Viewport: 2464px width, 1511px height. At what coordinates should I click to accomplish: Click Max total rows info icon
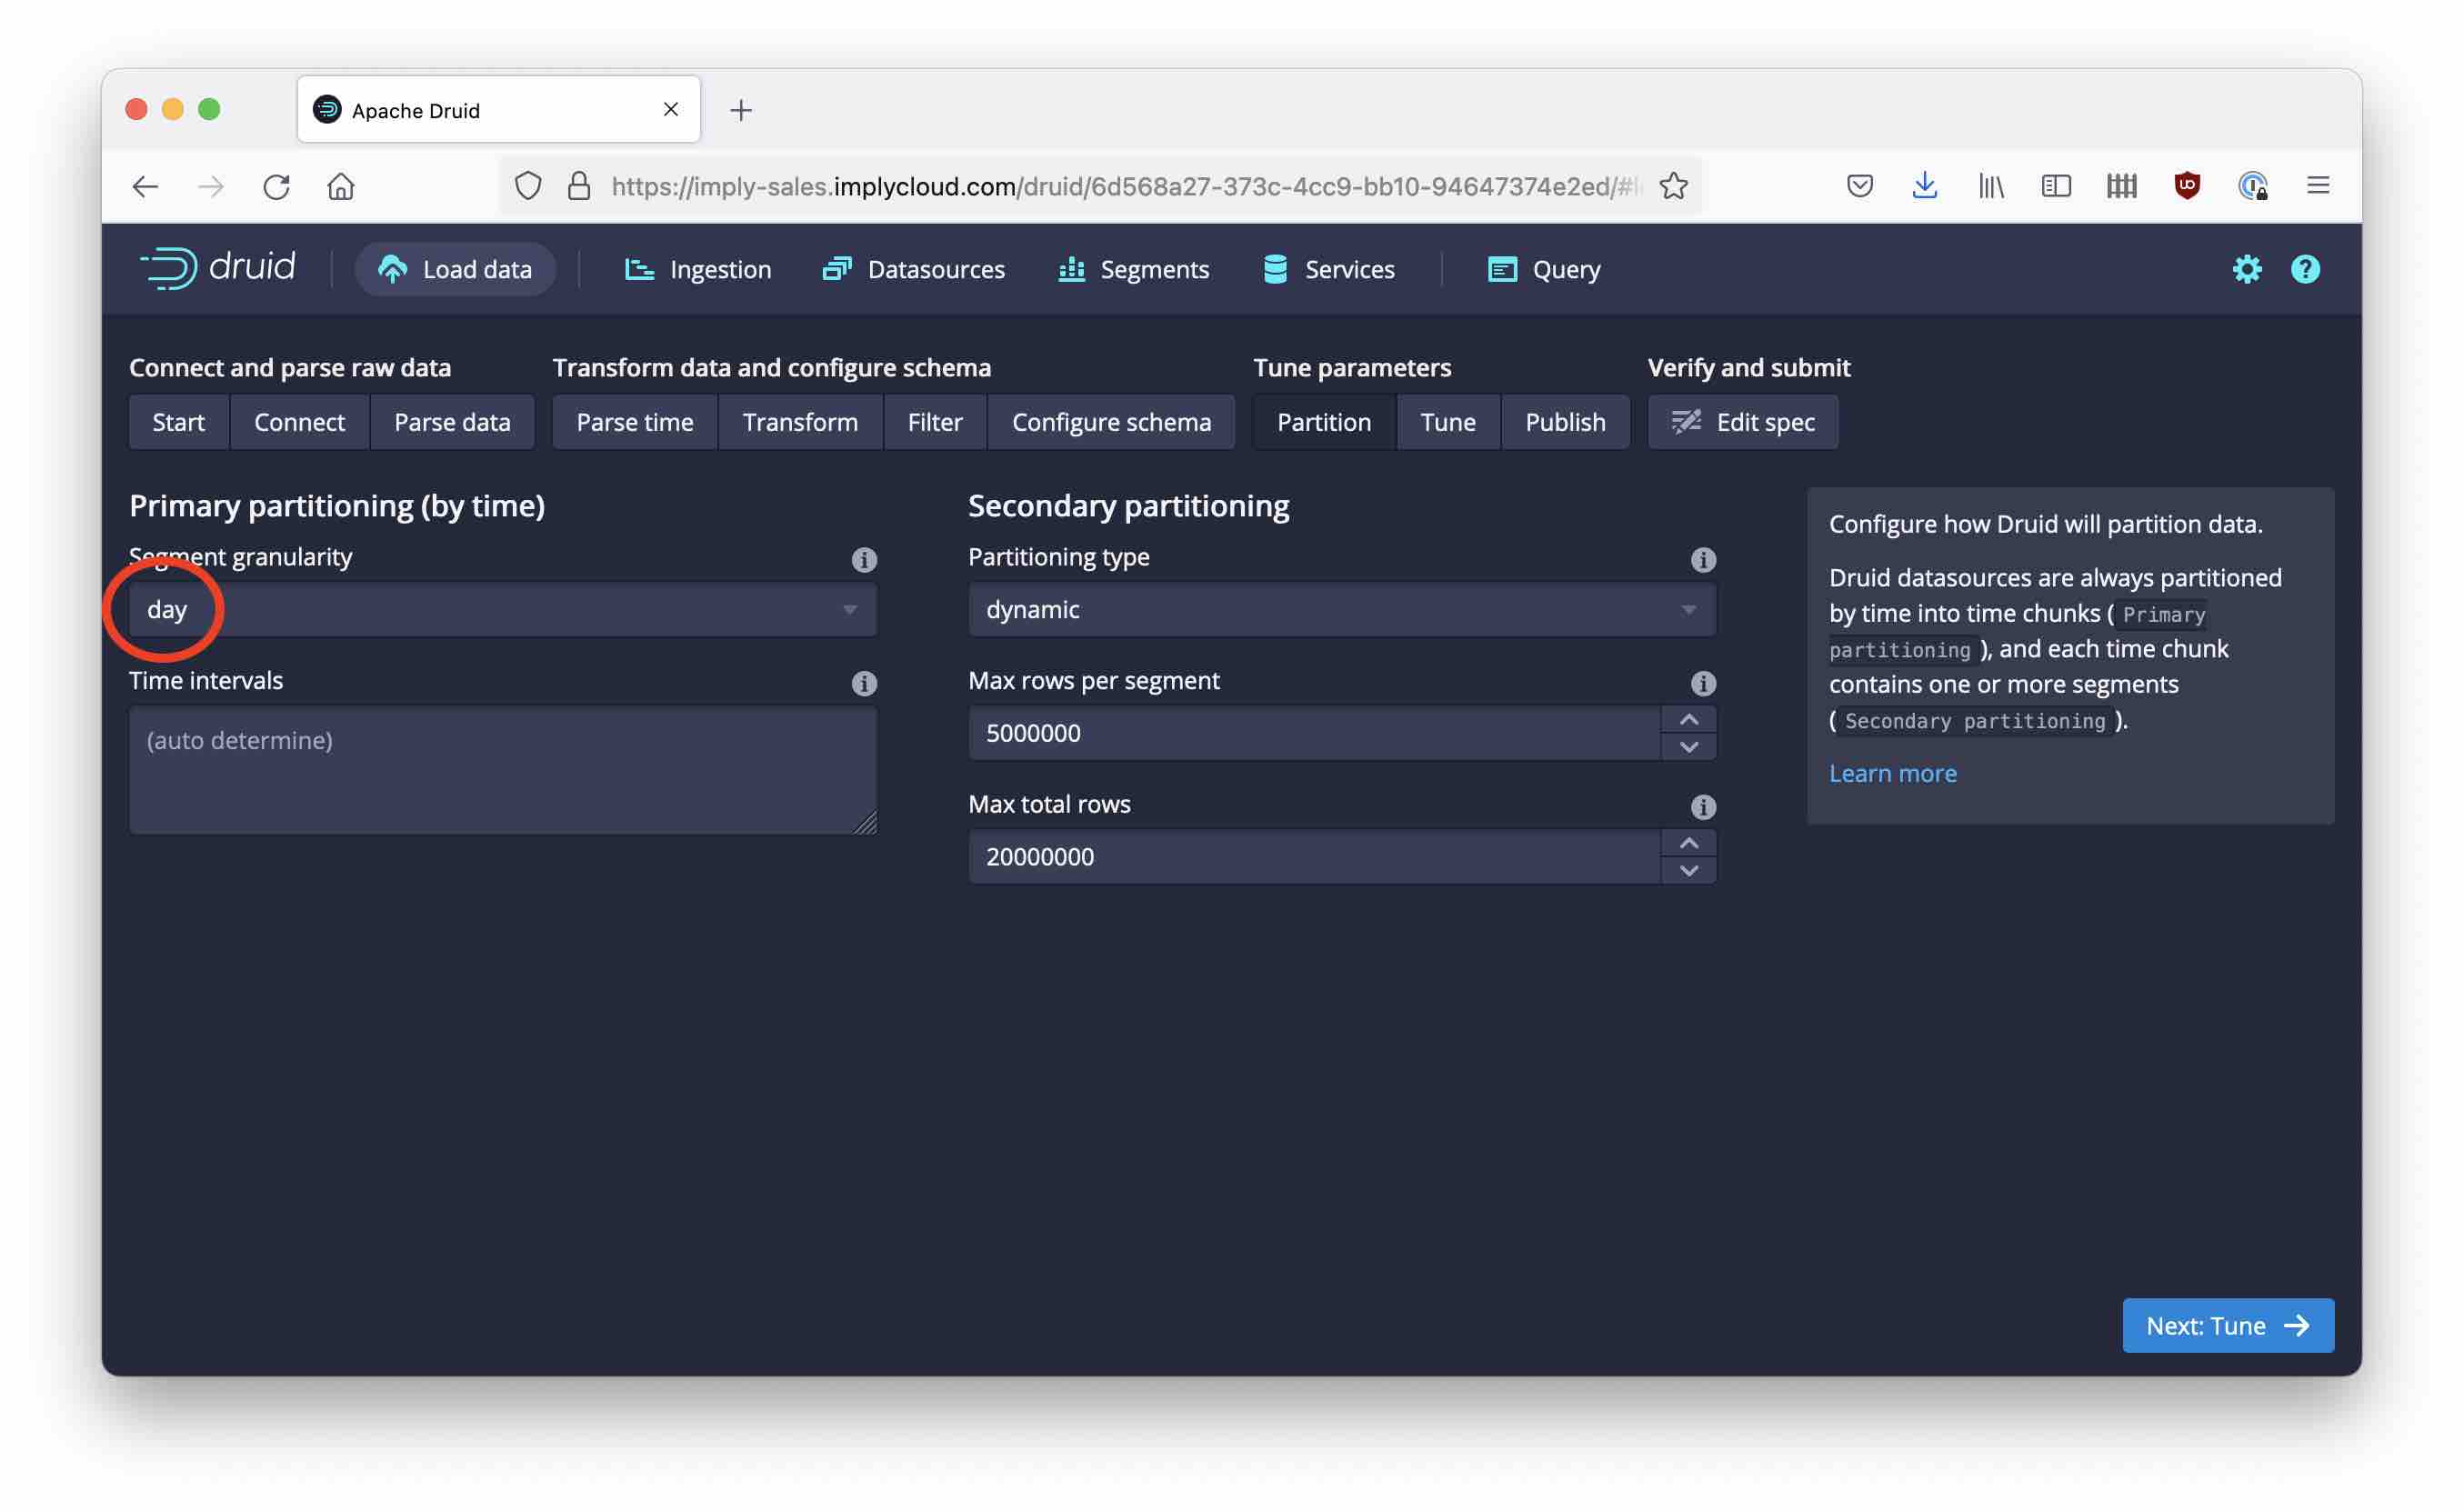tap(1703, 807)
